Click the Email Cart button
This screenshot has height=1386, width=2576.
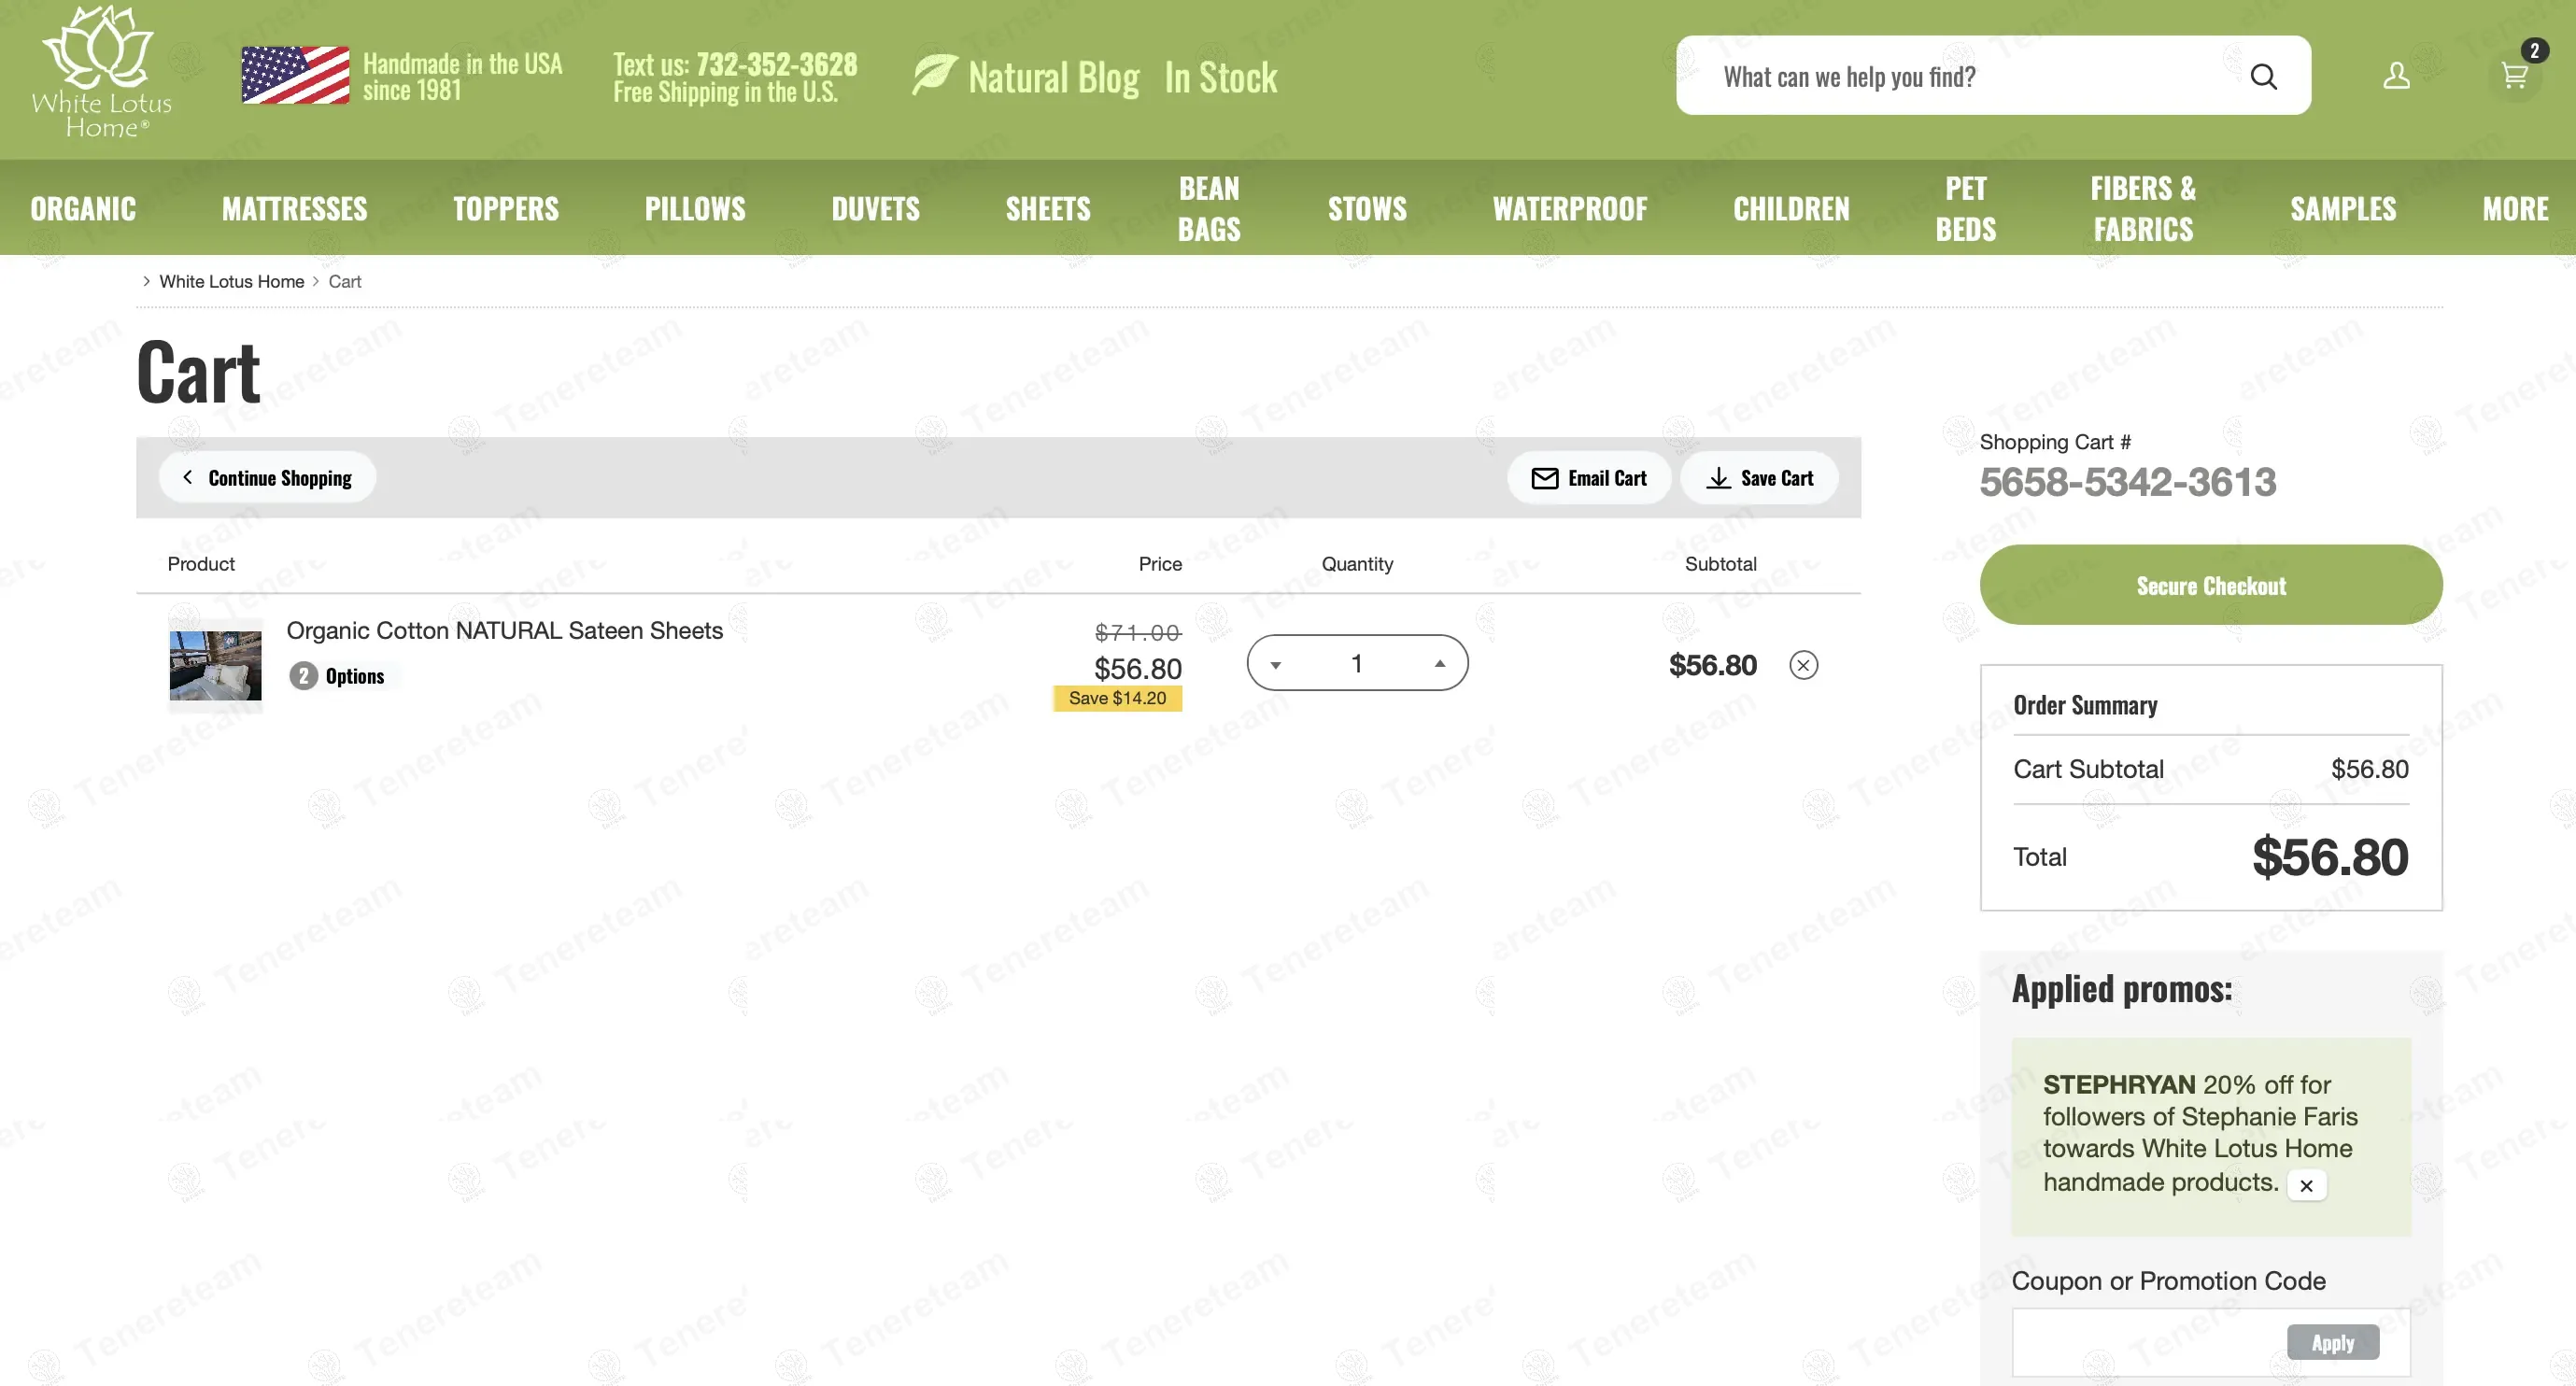[1589, 478]
